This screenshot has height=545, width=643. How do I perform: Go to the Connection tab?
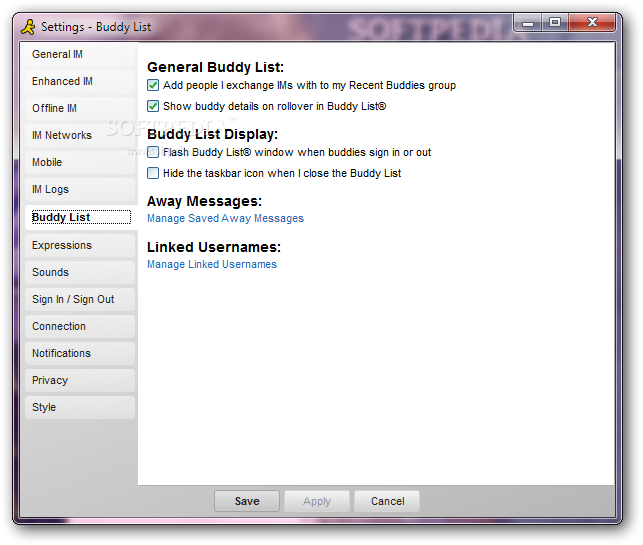pyautogui.click(x=80, y=326)
